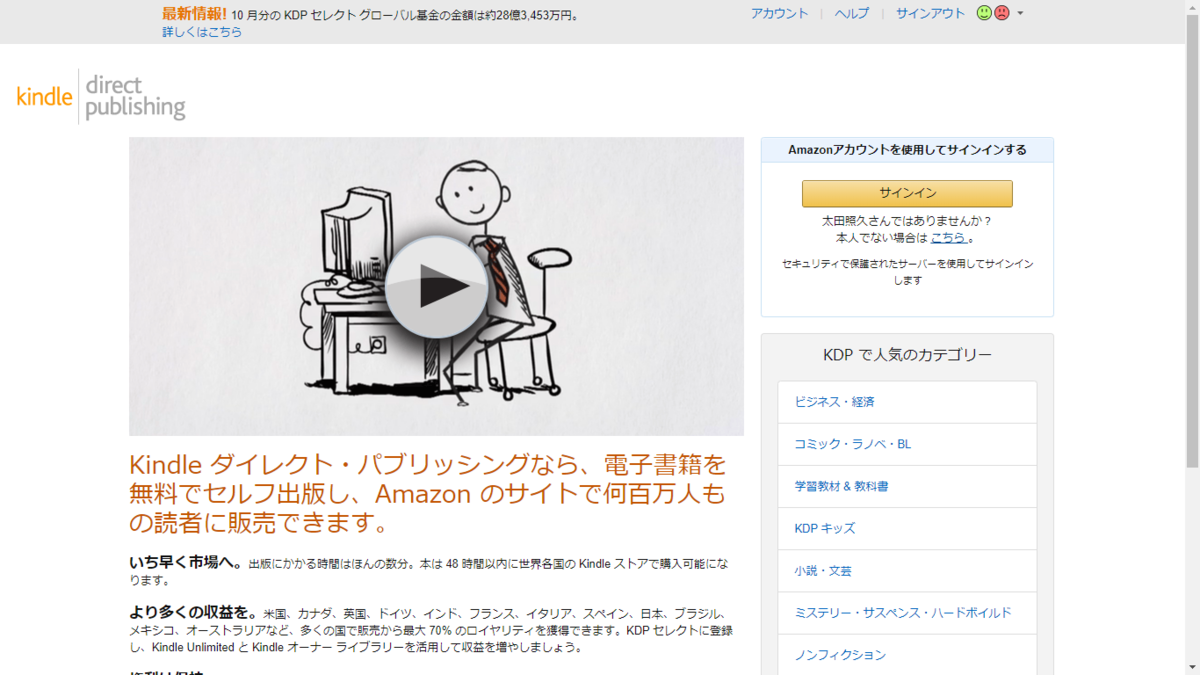Click the scrollbar down arrow
This screenshot has width=1200, height=675.
click(1191, 667)
